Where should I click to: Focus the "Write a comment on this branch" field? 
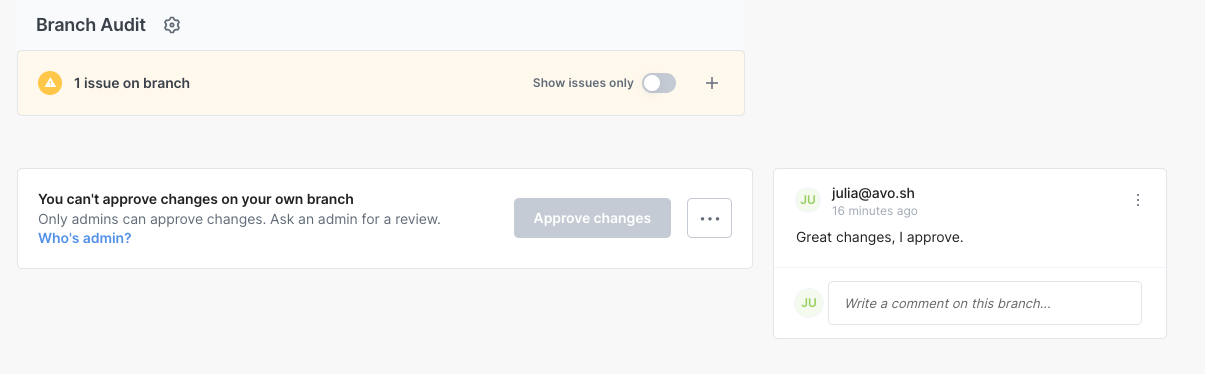point(985,303)
